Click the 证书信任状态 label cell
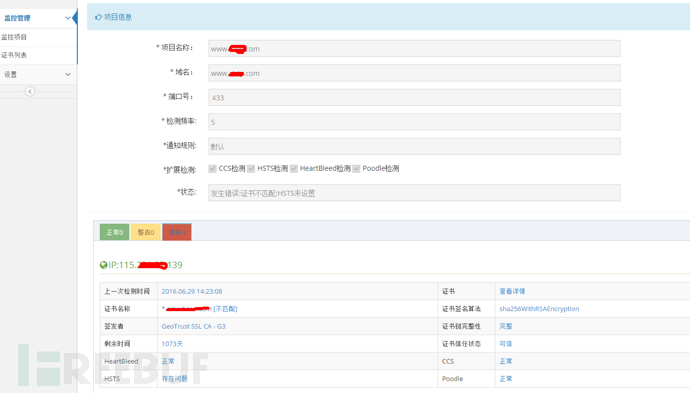The image size is (690, 393). point(466,344)
